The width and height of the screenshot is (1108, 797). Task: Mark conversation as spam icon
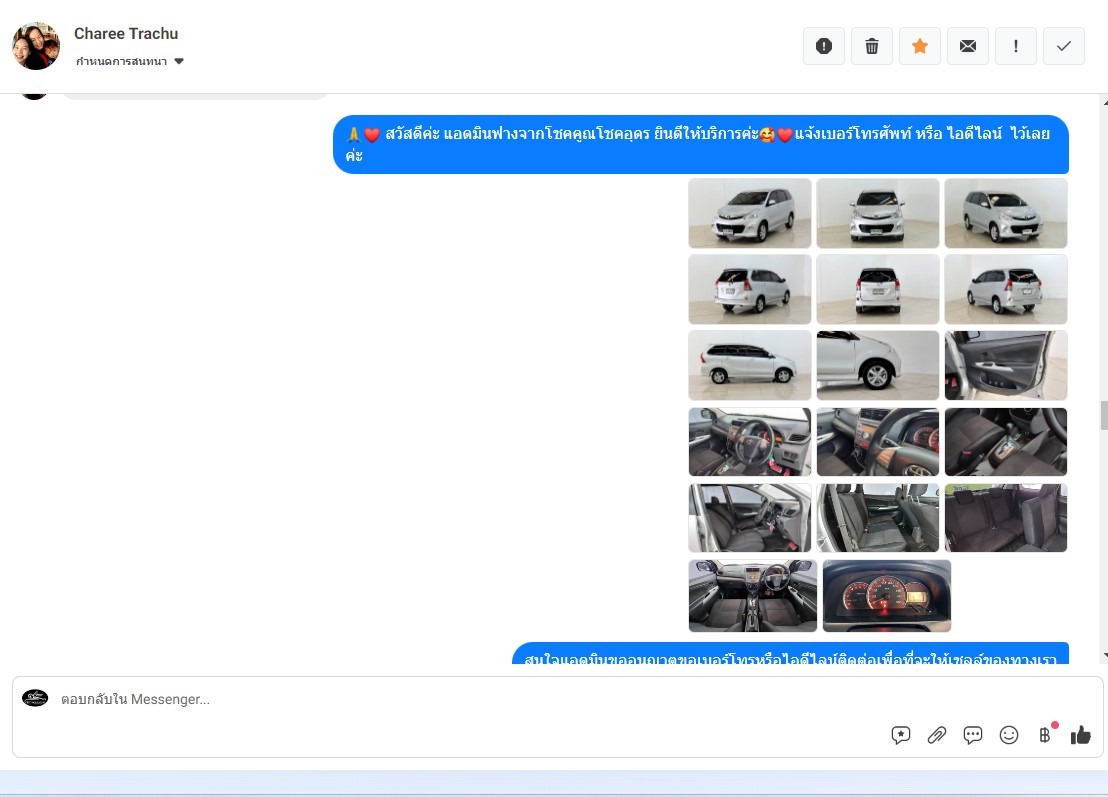pos(824,46)
